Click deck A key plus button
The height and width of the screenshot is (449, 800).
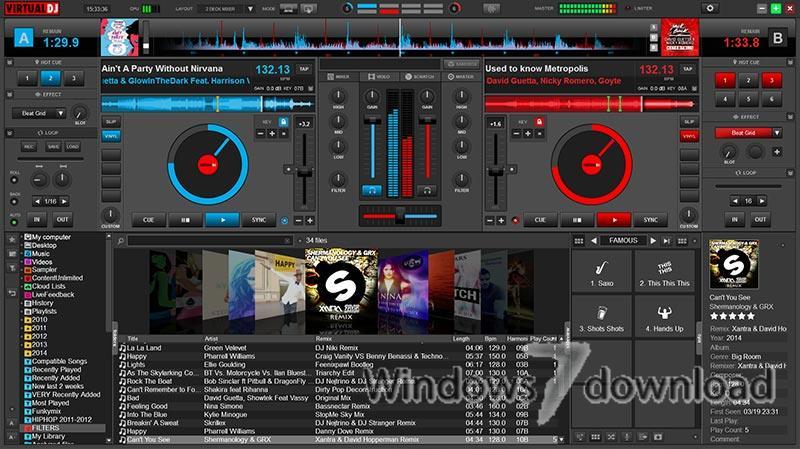[272, 134]
